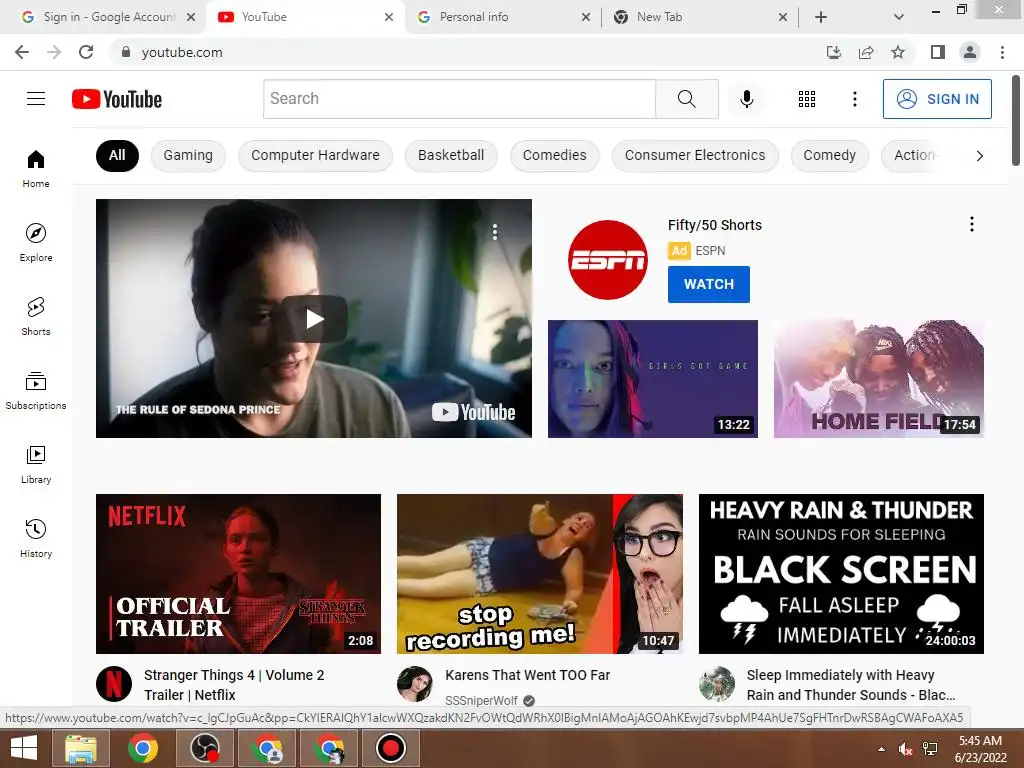Select the Computer Hardware chip

pyautogui.click(x=315, y=155)
